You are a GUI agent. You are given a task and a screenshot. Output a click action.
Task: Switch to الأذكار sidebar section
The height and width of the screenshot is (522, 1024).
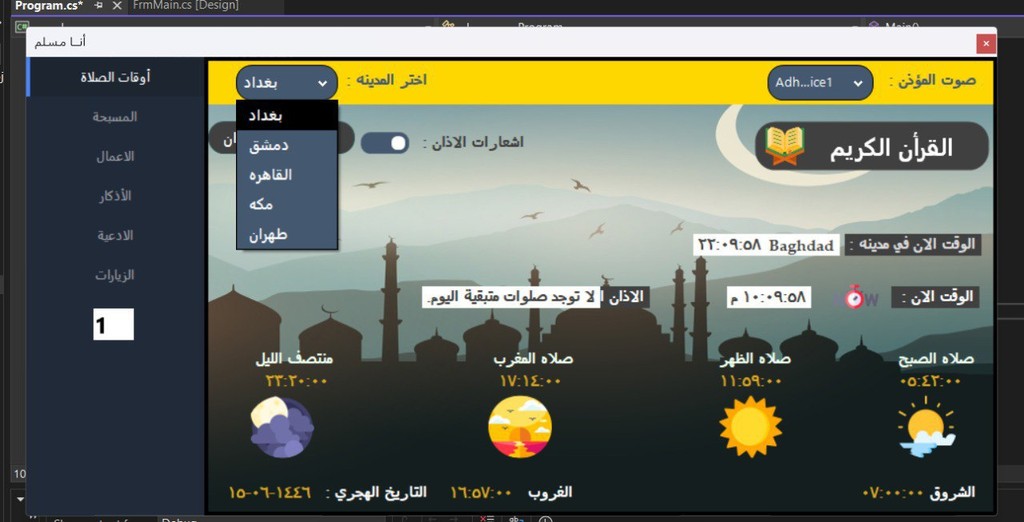tap(116, 196)
